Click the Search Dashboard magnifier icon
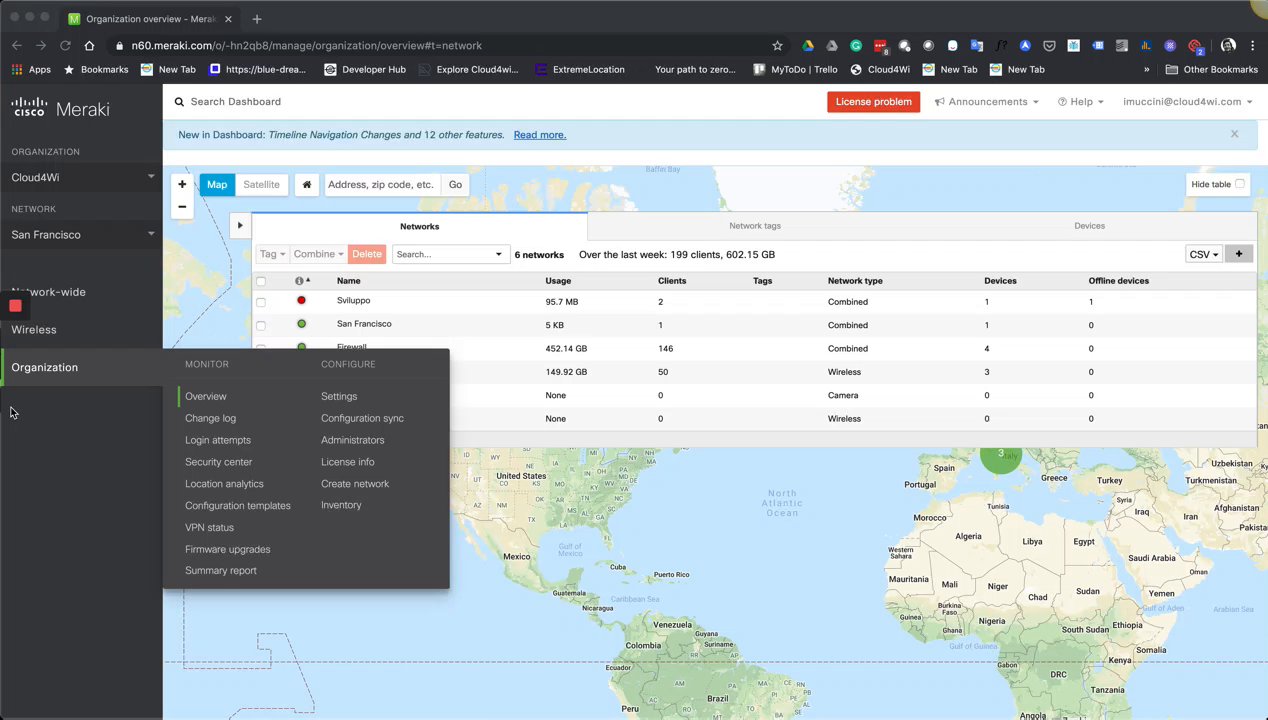The width and height of the screenshot is (1268, 720). [179, 102]
